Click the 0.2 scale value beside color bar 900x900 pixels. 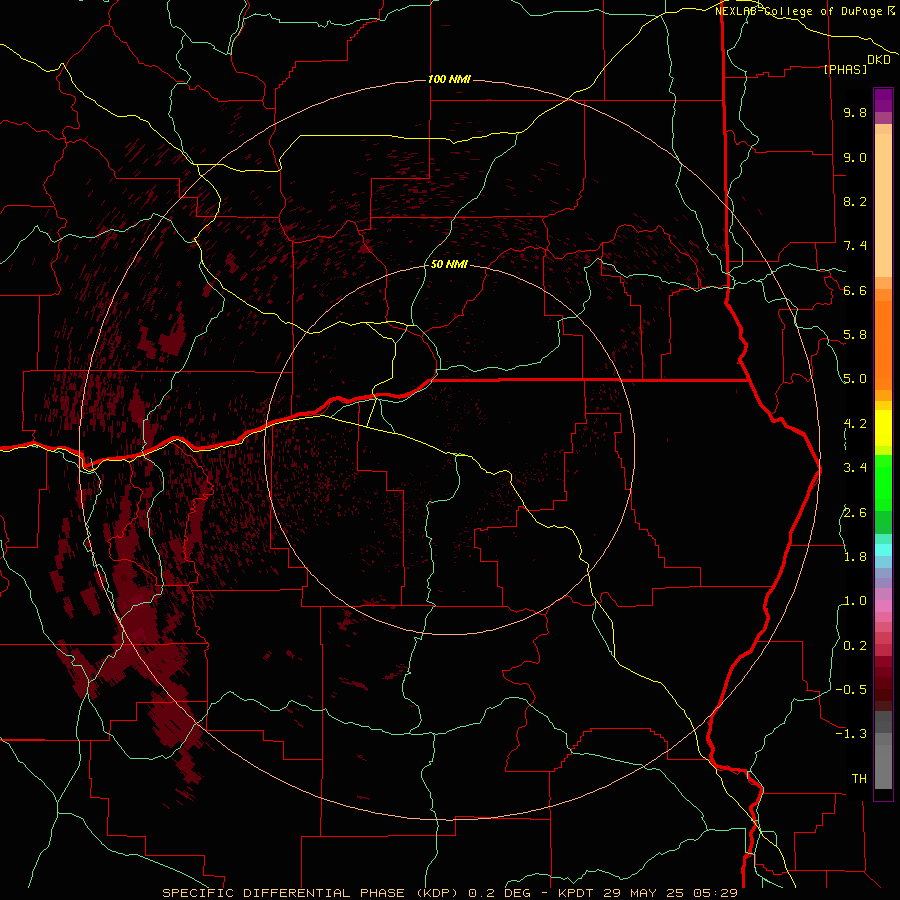pyautogui.click(x=855, y=646)
